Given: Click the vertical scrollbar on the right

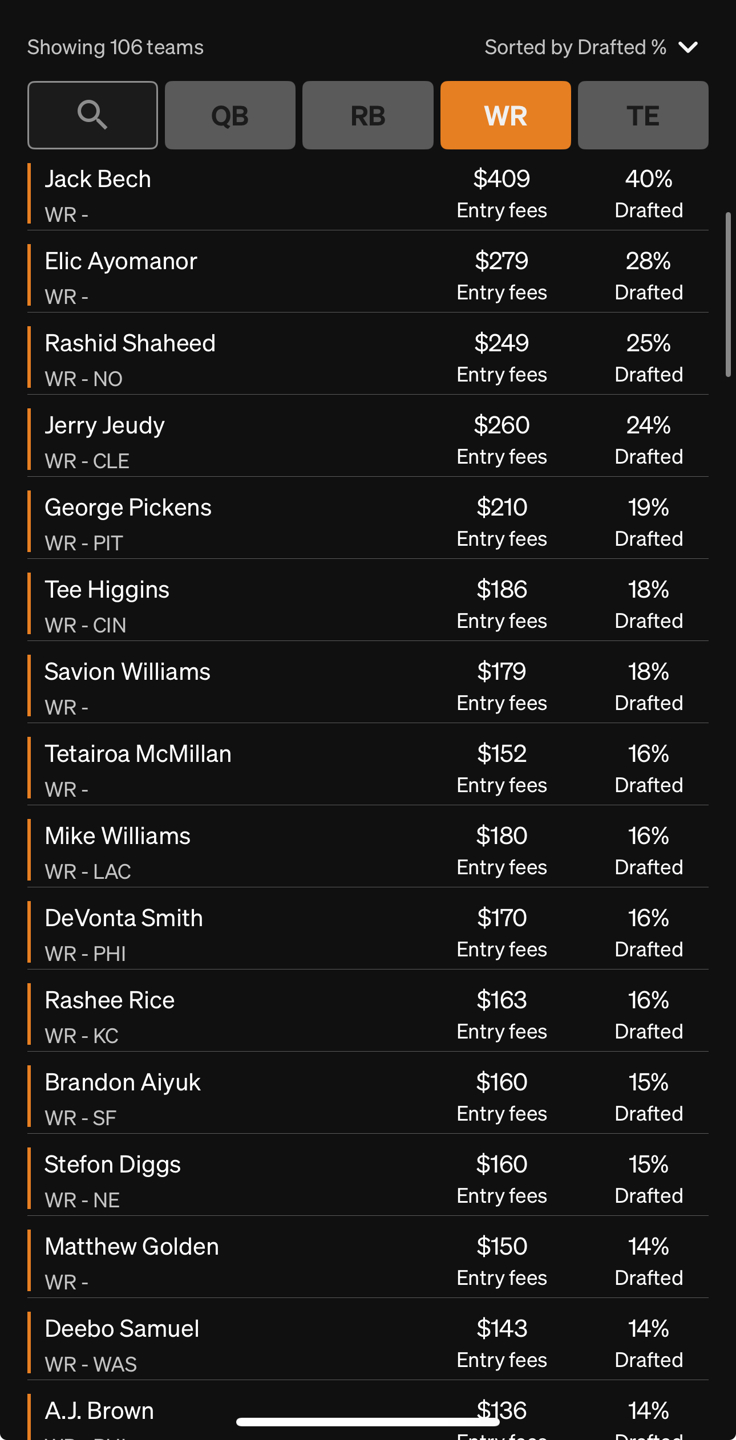Looking at the screenshot, I should click(728, 294).
